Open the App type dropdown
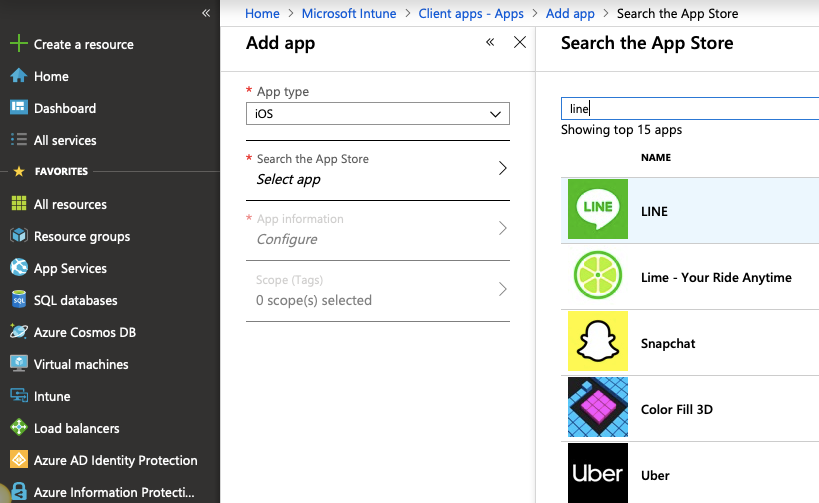The image size is (819, 503). click(x=378, y=114)
